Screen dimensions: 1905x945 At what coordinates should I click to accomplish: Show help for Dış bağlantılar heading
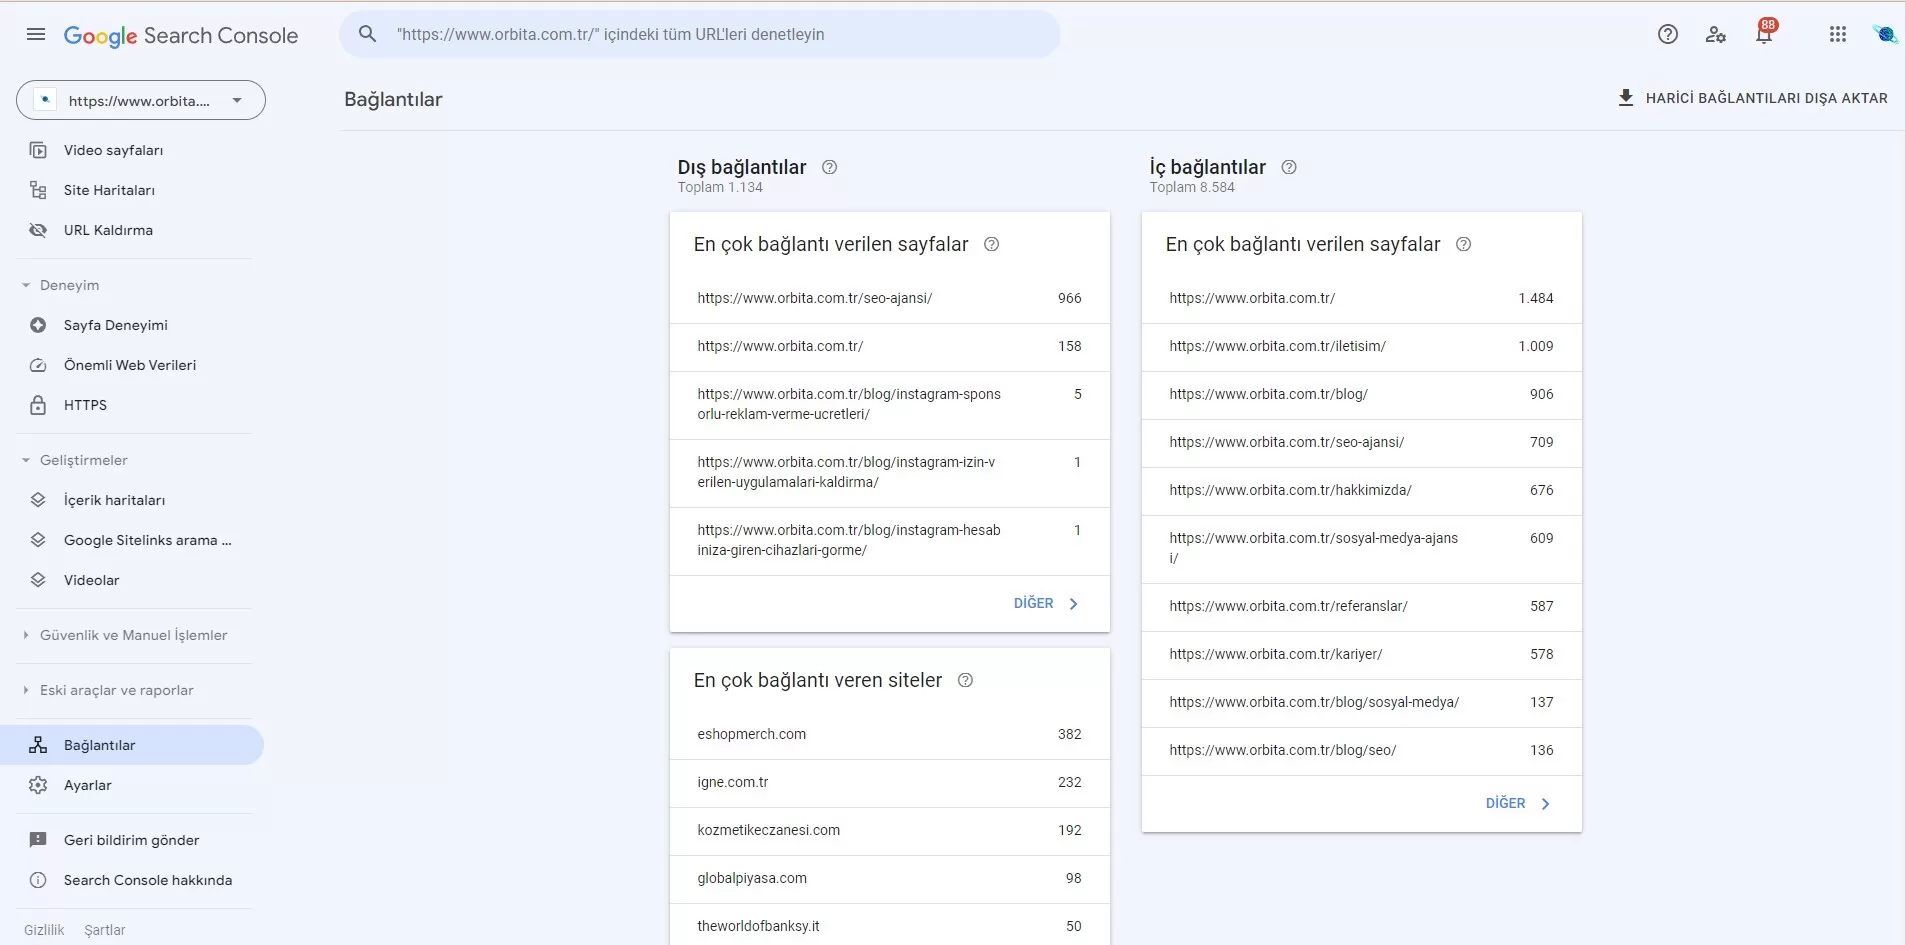pos(829,167)
